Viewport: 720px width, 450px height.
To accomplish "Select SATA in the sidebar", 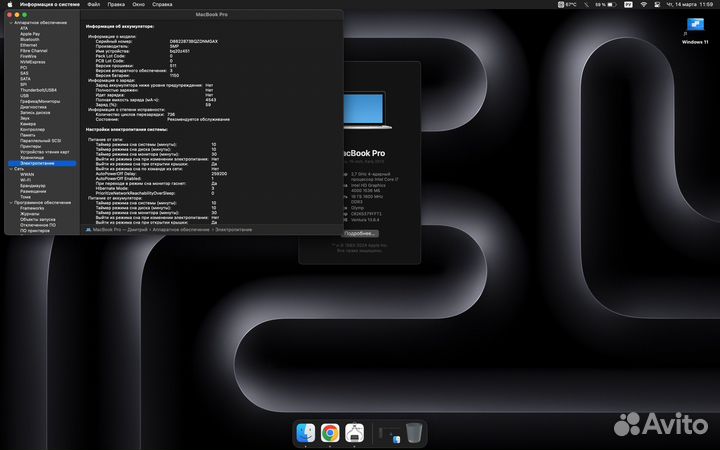I will pos(25,79).
